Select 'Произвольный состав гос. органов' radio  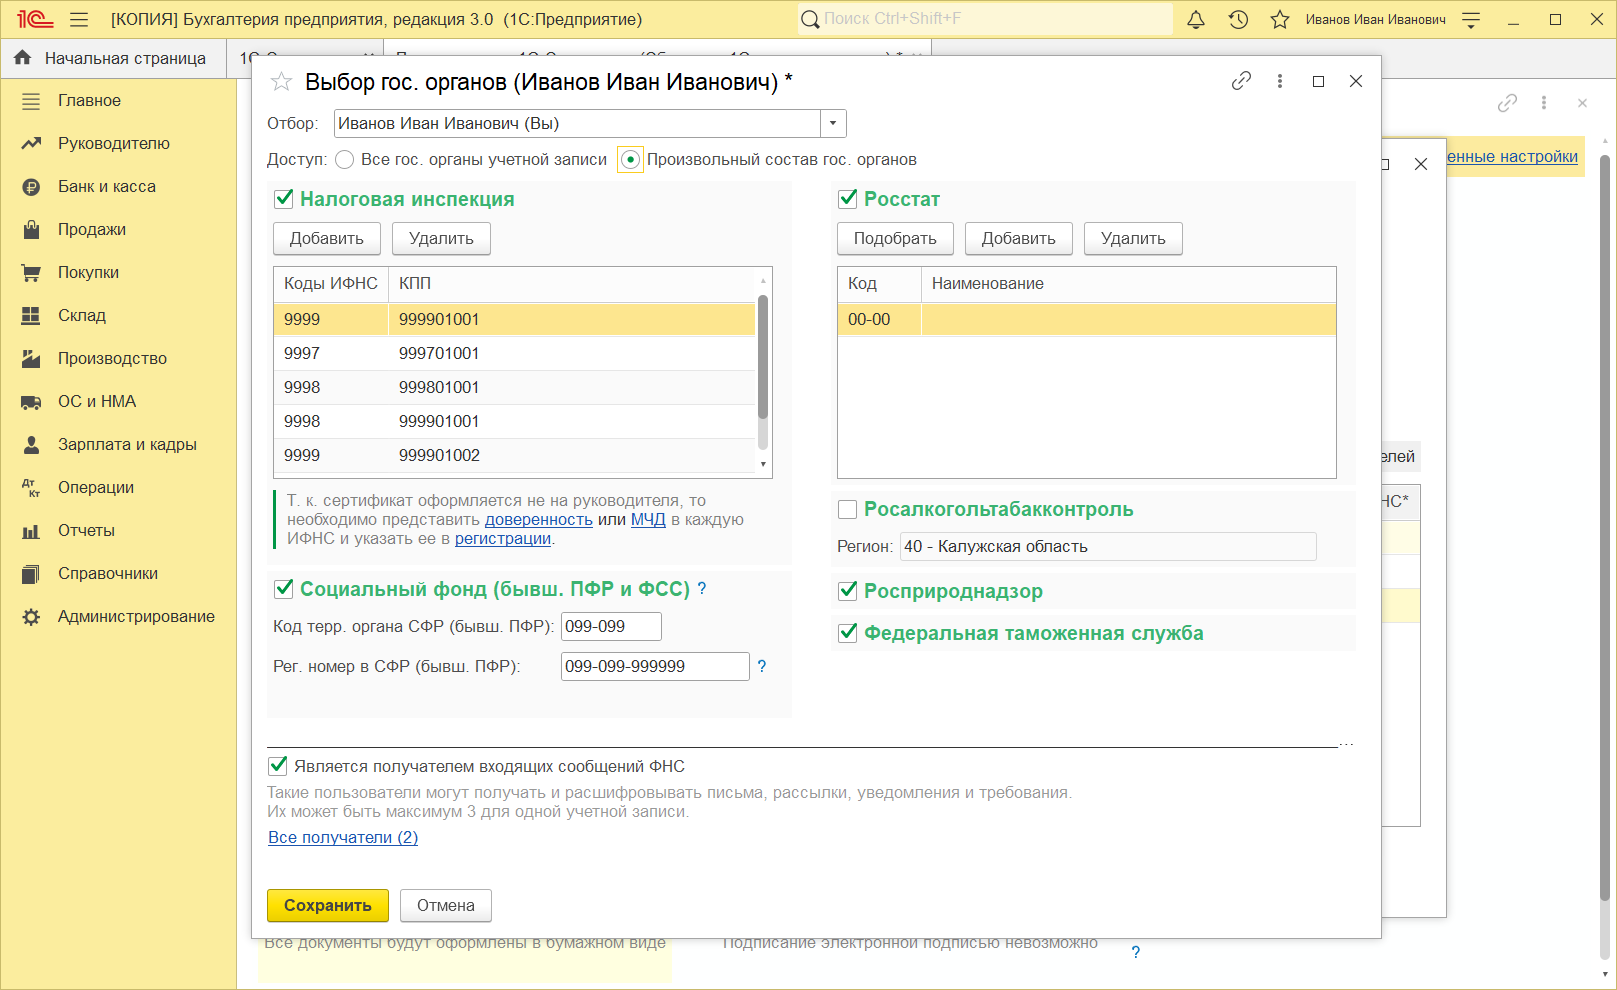coord(630,159)
